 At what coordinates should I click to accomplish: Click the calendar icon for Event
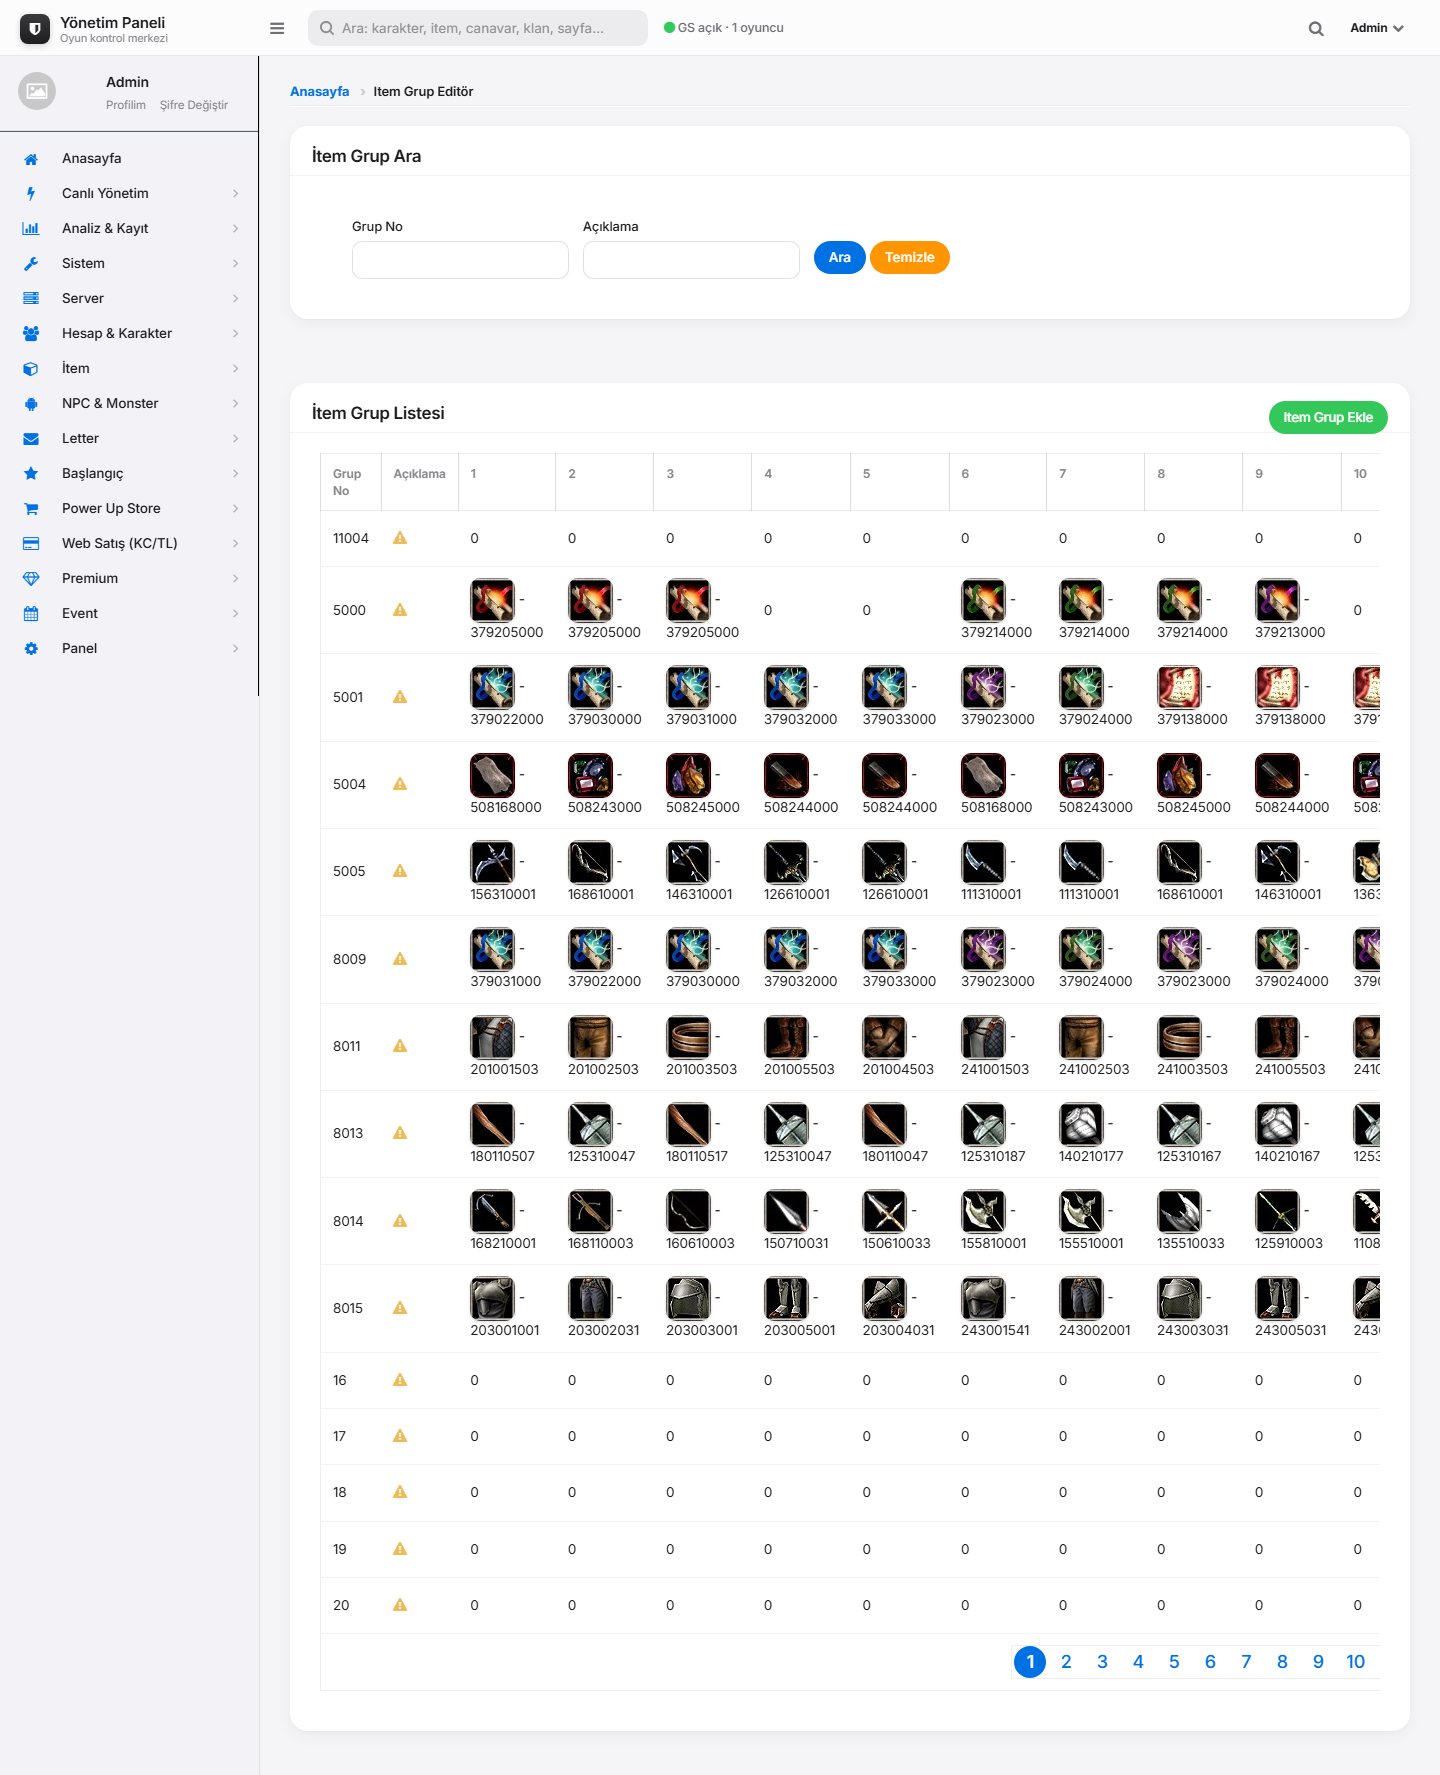(31, 614)
